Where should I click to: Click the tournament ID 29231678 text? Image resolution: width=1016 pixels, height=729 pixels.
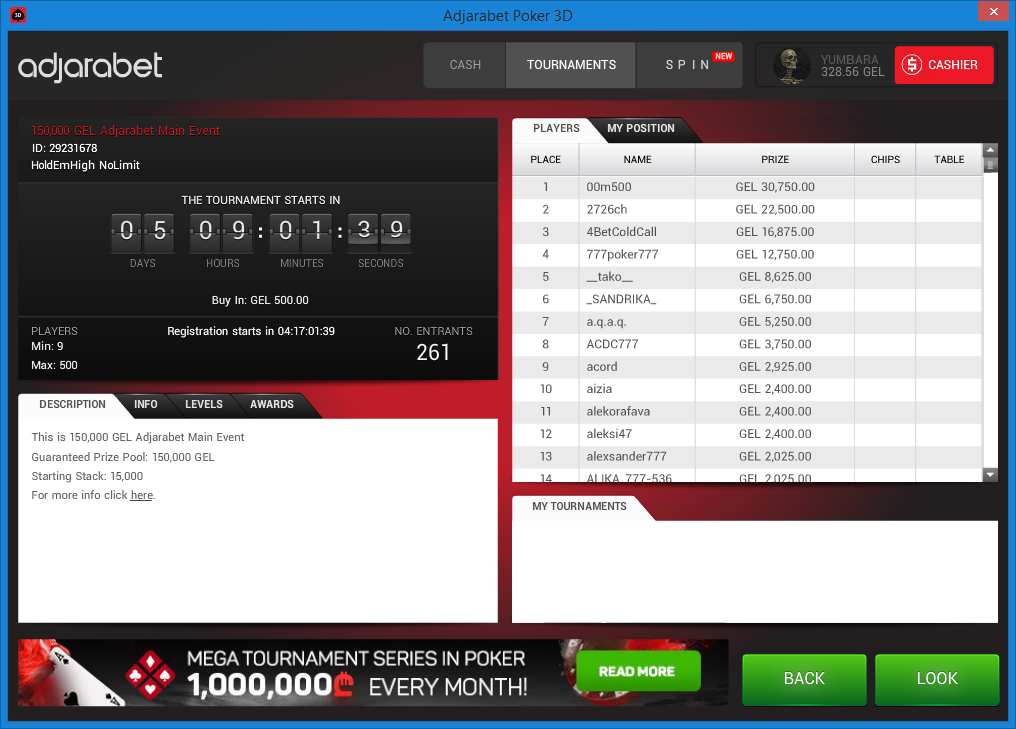pyautogui.click(x=64, y=148)
